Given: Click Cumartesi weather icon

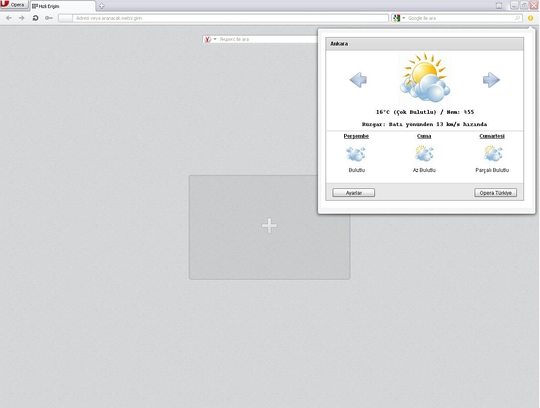Looking at the screenshot, I should click(492, 154).
